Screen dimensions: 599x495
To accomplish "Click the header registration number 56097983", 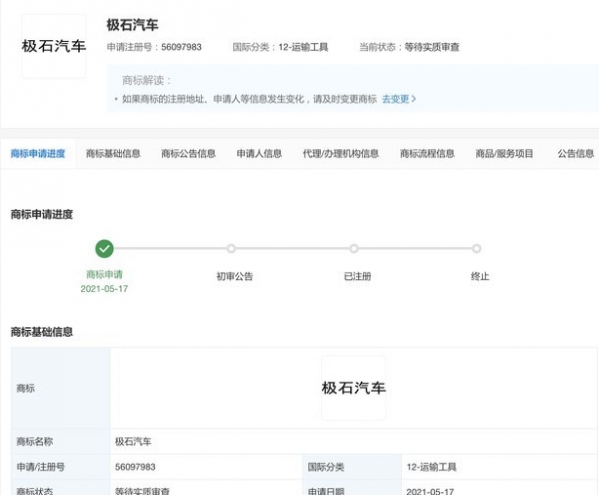I will pyautogui.click(x=181, y=47).
